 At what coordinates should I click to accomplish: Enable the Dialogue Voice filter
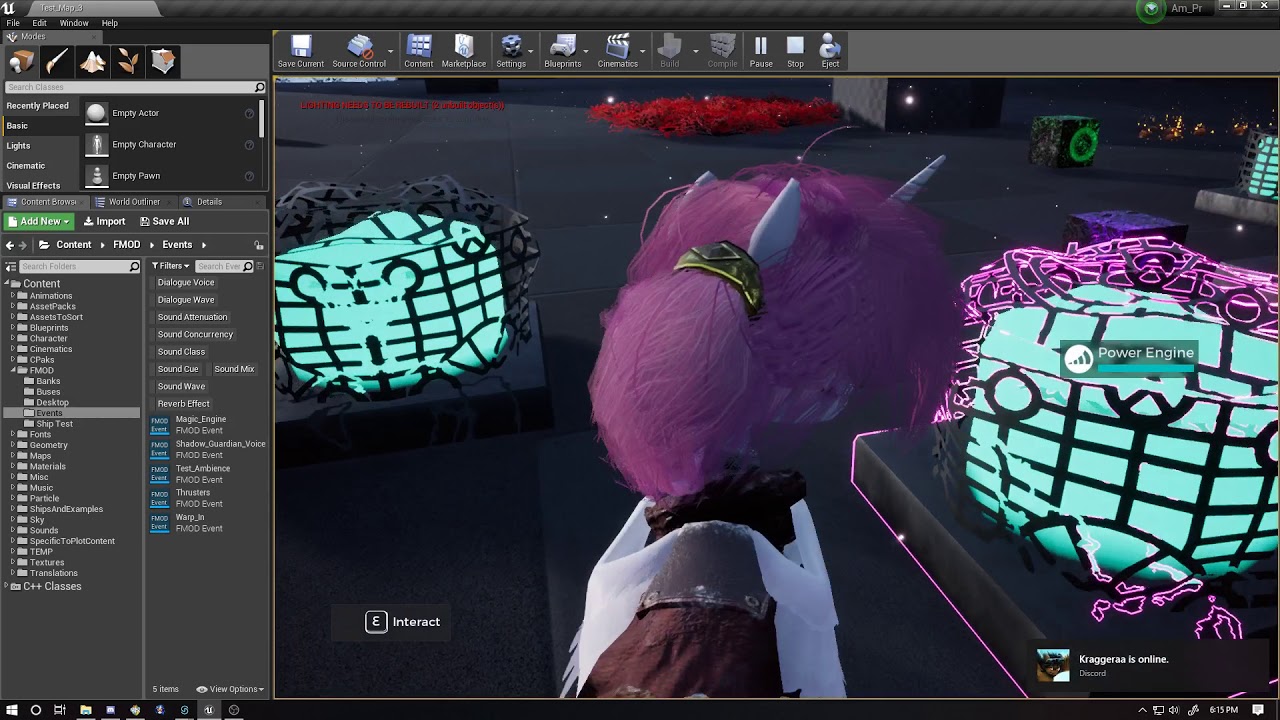point(186,283)
